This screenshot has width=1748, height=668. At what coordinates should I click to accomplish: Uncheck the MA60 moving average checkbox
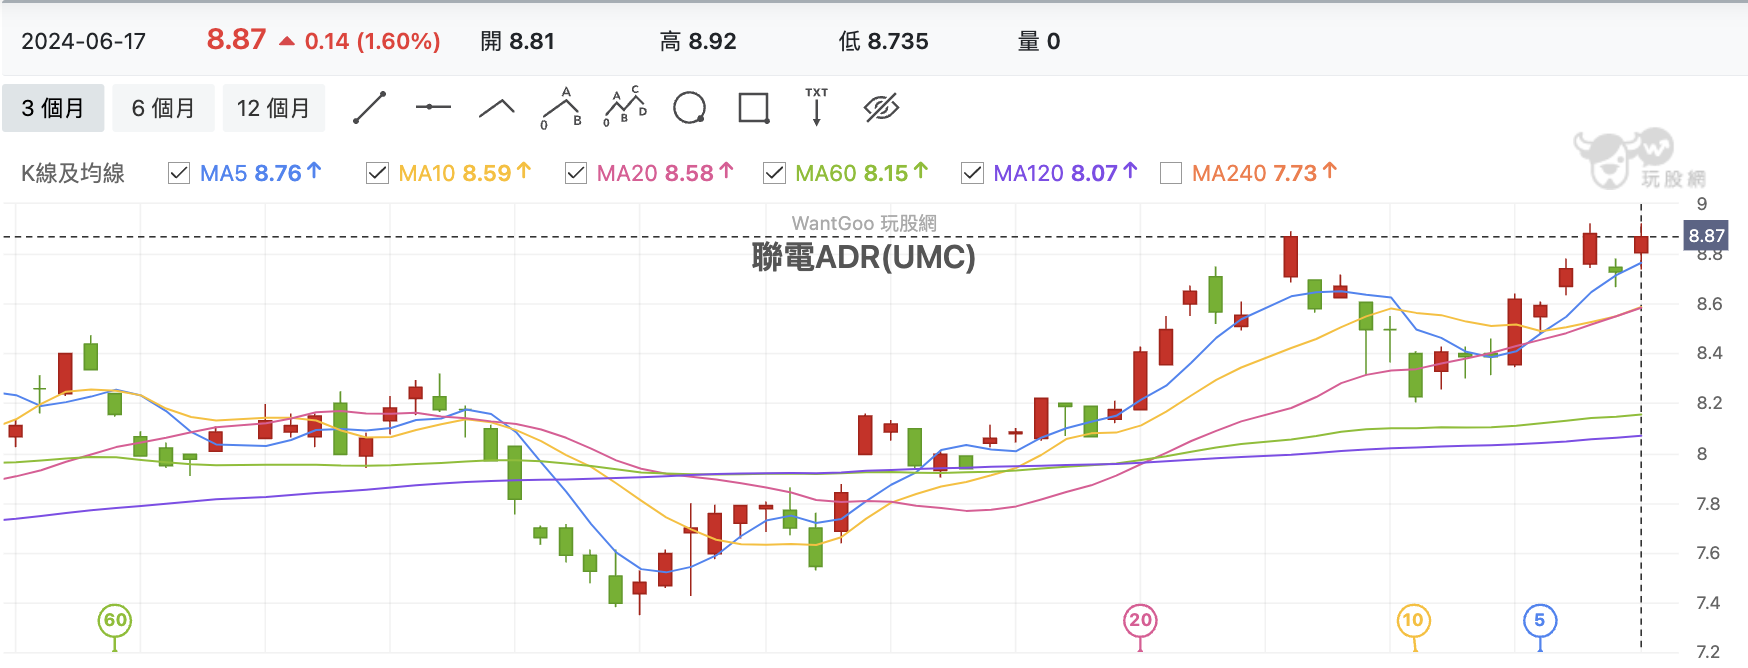tap(774, 173)
